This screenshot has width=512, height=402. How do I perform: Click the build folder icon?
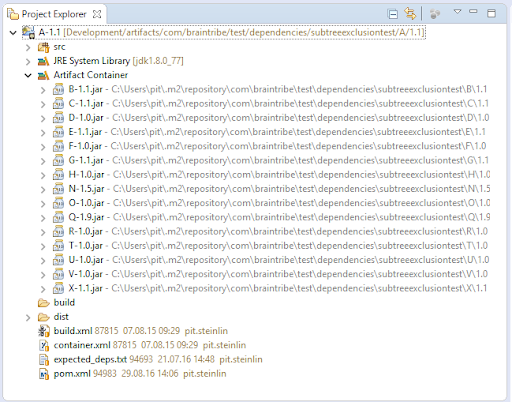(44, 303)
